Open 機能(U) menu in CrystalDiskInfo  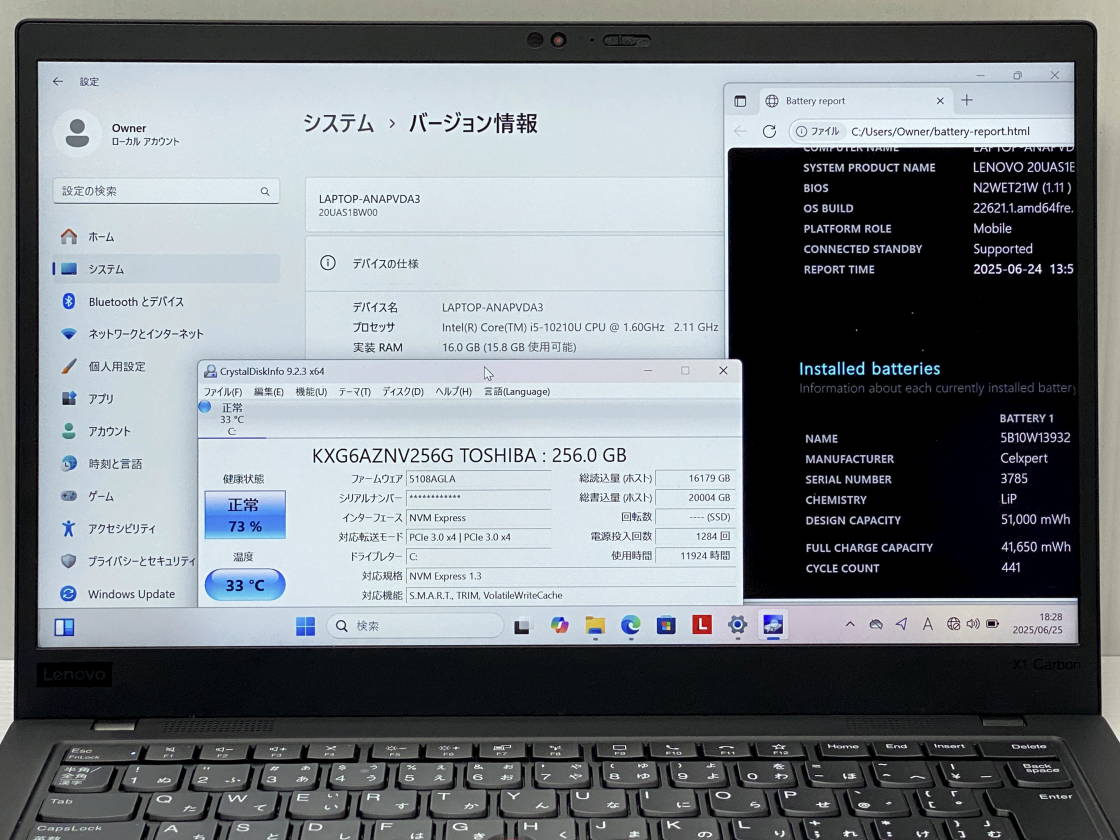311,391
